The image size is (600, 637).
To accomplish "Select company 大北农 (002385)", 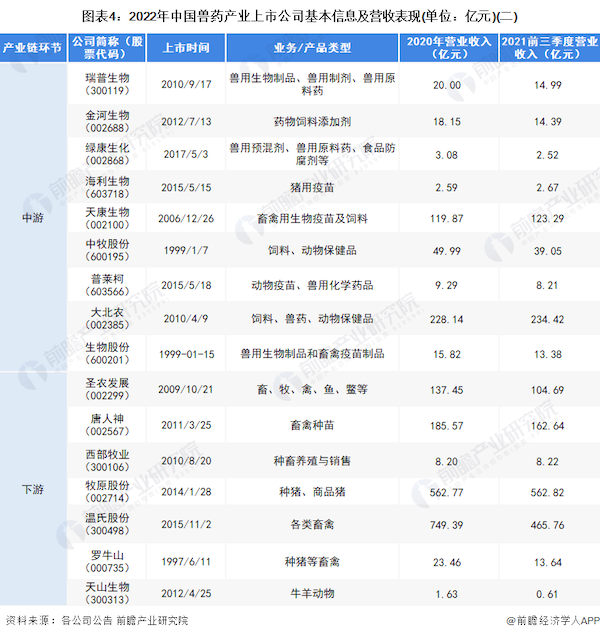I will pos(107,318).
